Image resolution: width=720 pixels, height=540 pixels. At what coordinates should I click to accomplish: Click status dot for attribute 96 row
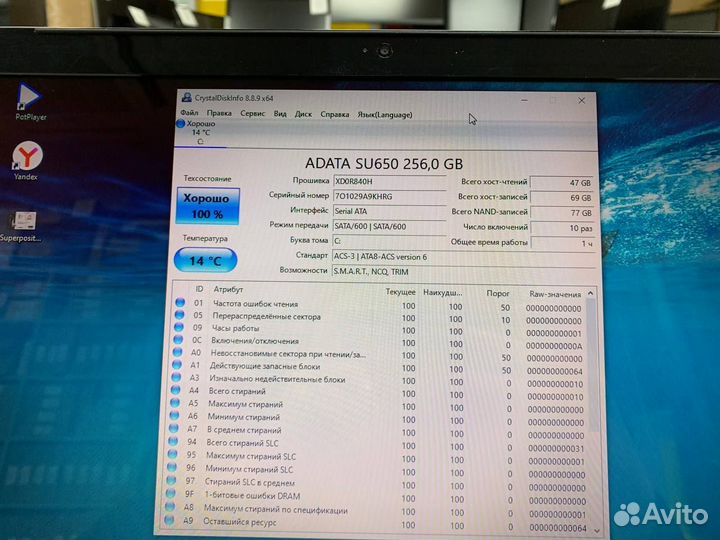point(172,467)
